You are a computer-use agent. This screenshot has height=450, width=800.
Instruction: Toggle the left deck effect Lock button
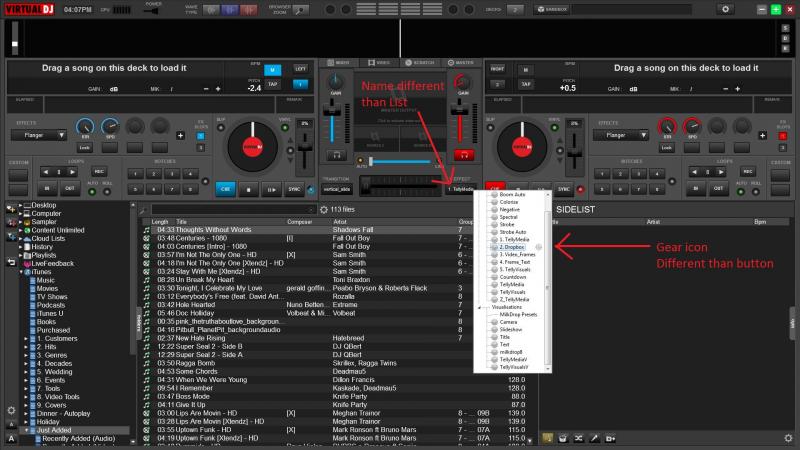pos(85,148)
